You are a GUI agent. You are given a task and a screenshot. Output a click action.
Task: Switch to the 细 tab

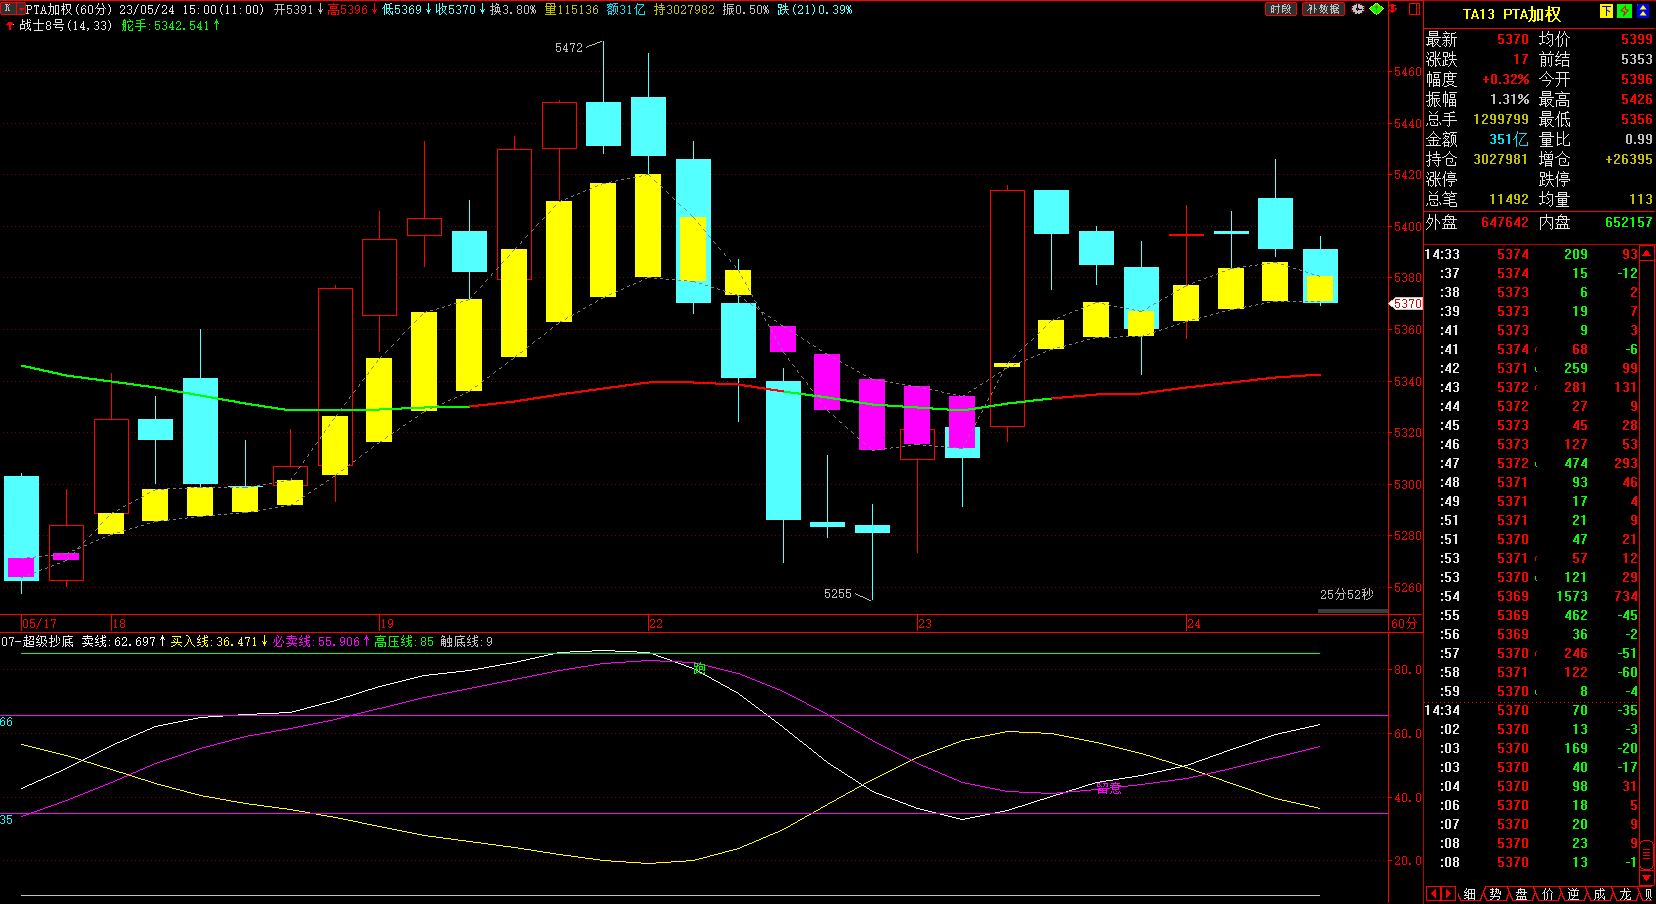pos(1469,894)
